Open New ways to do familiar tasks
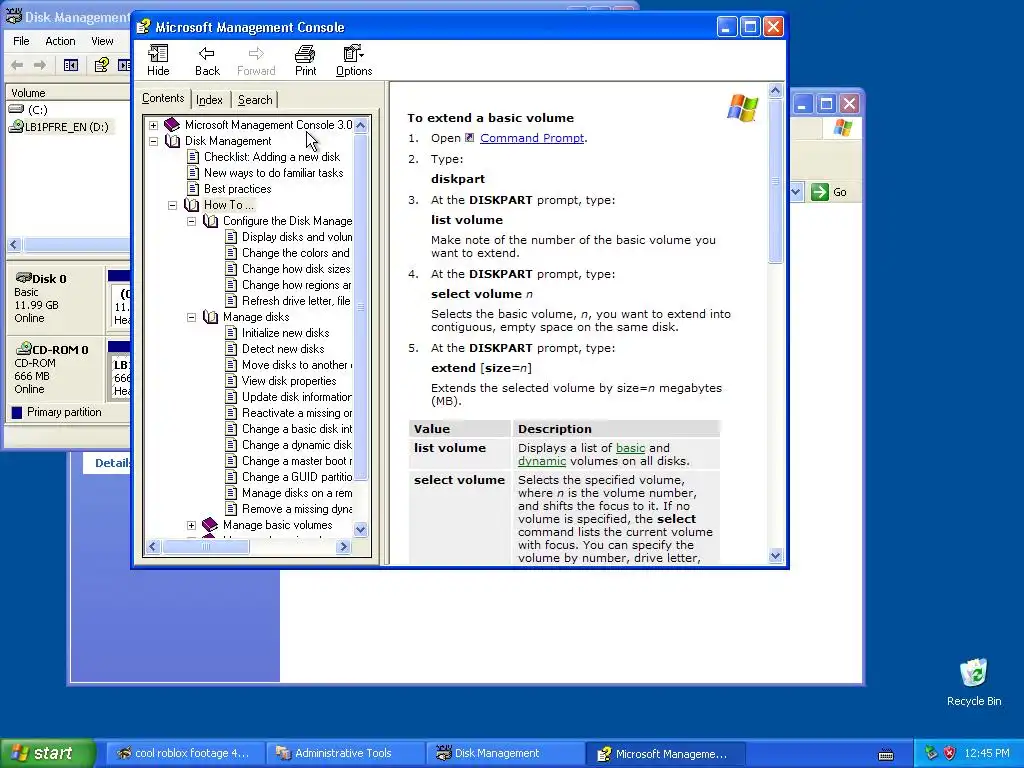Screen dimensions: 1024x768 coord(274,173)
